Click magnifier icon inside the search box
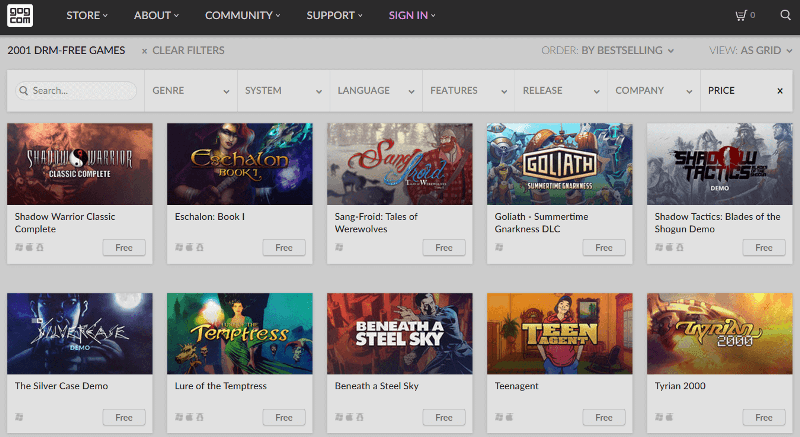The height and width of the screenshot is (437, 800). coord(23,91)
